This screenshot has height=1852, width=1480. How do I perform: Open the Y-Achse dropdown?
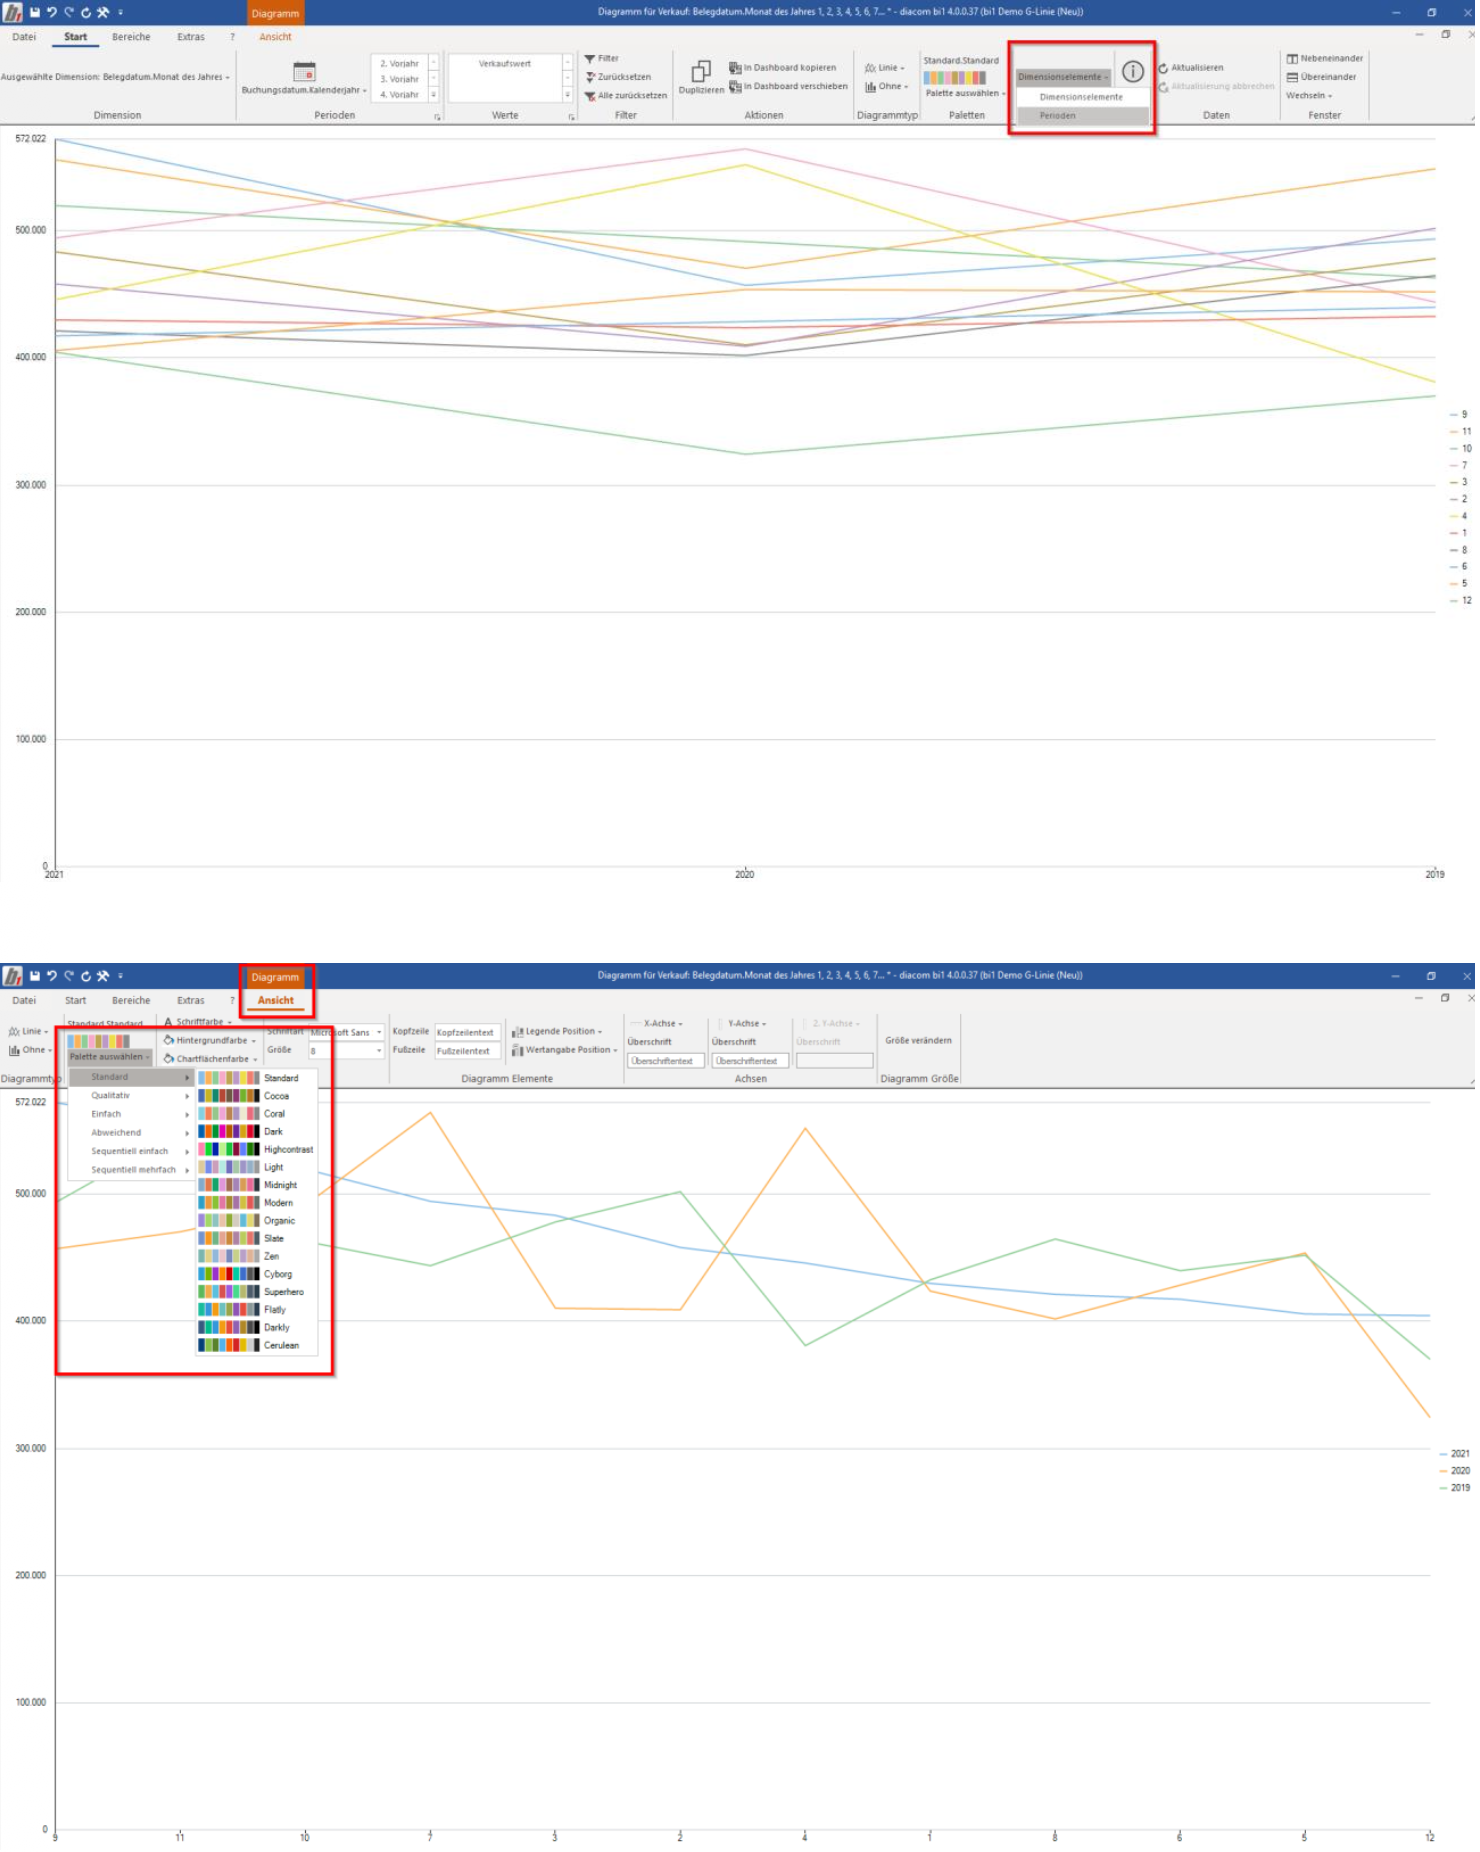[x=744, y=1025]
